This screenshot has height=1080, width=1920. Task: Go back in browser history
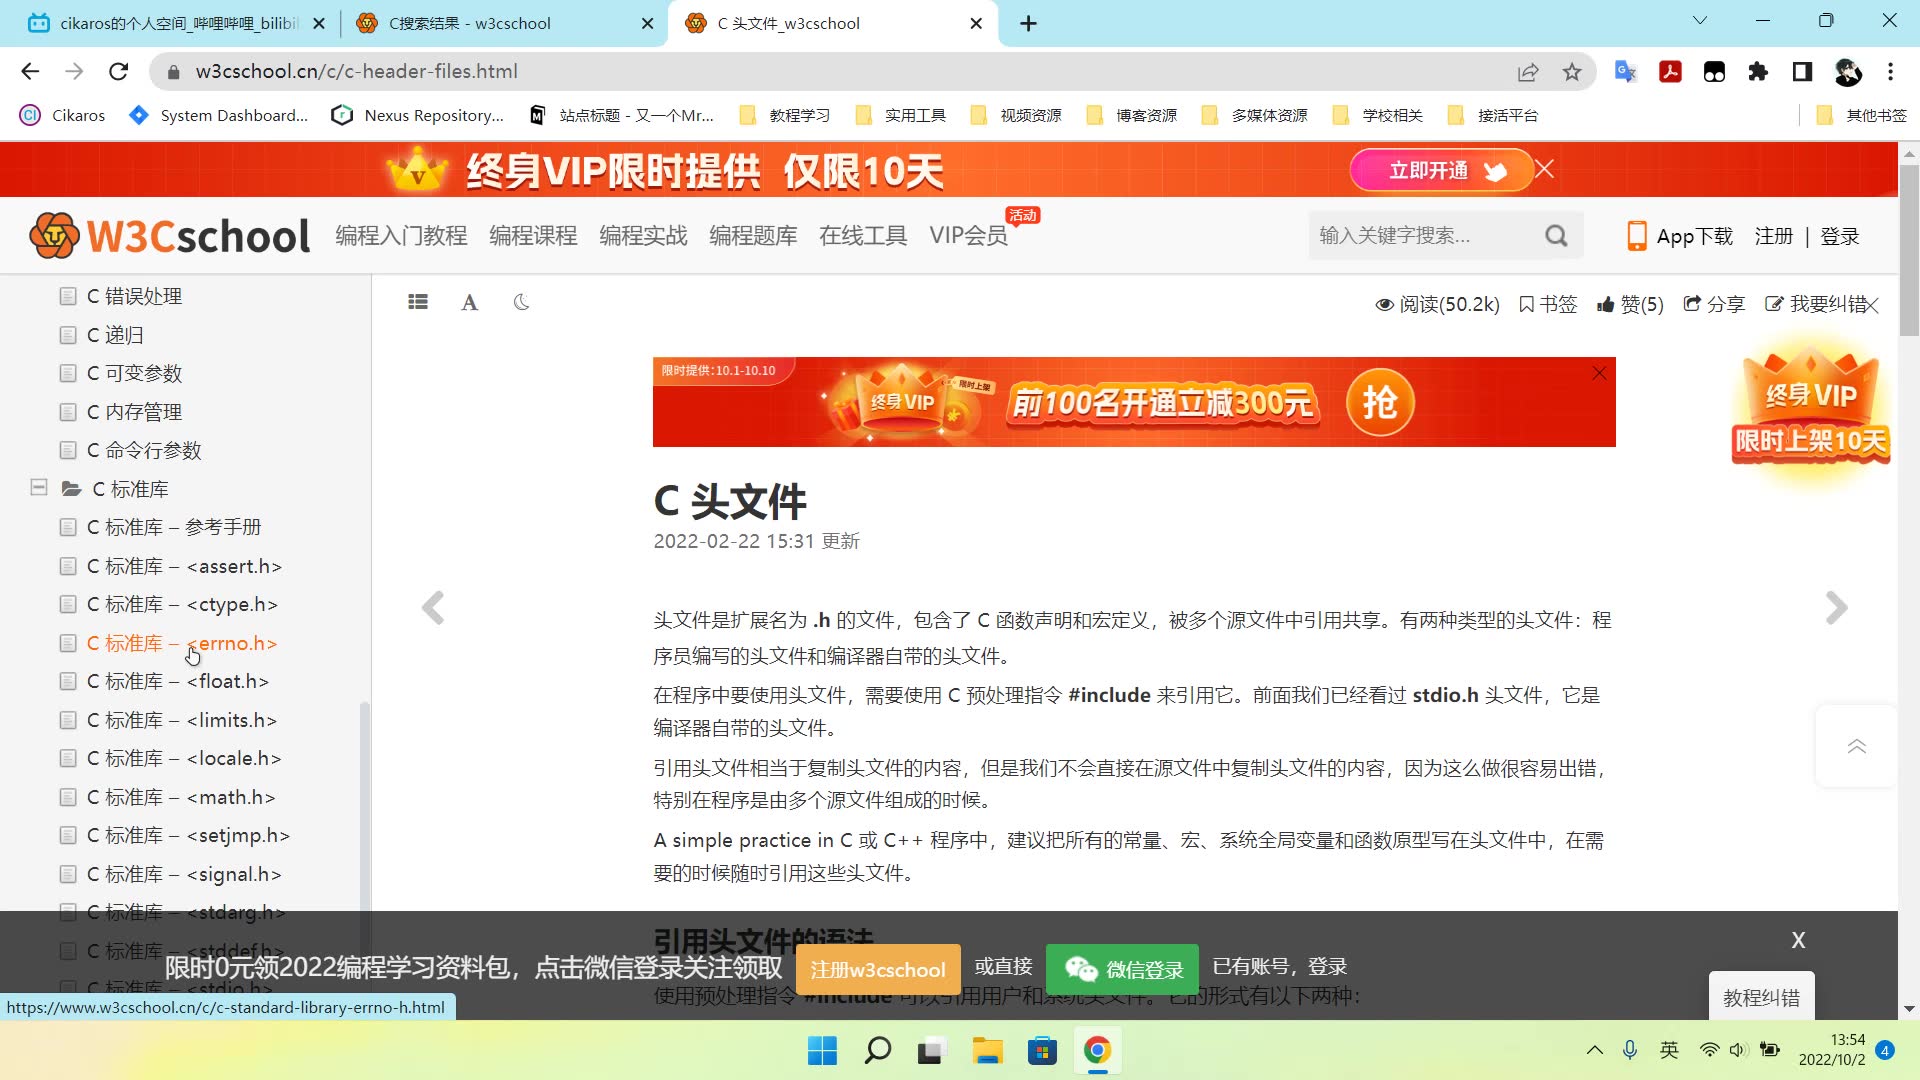point(30,71)
